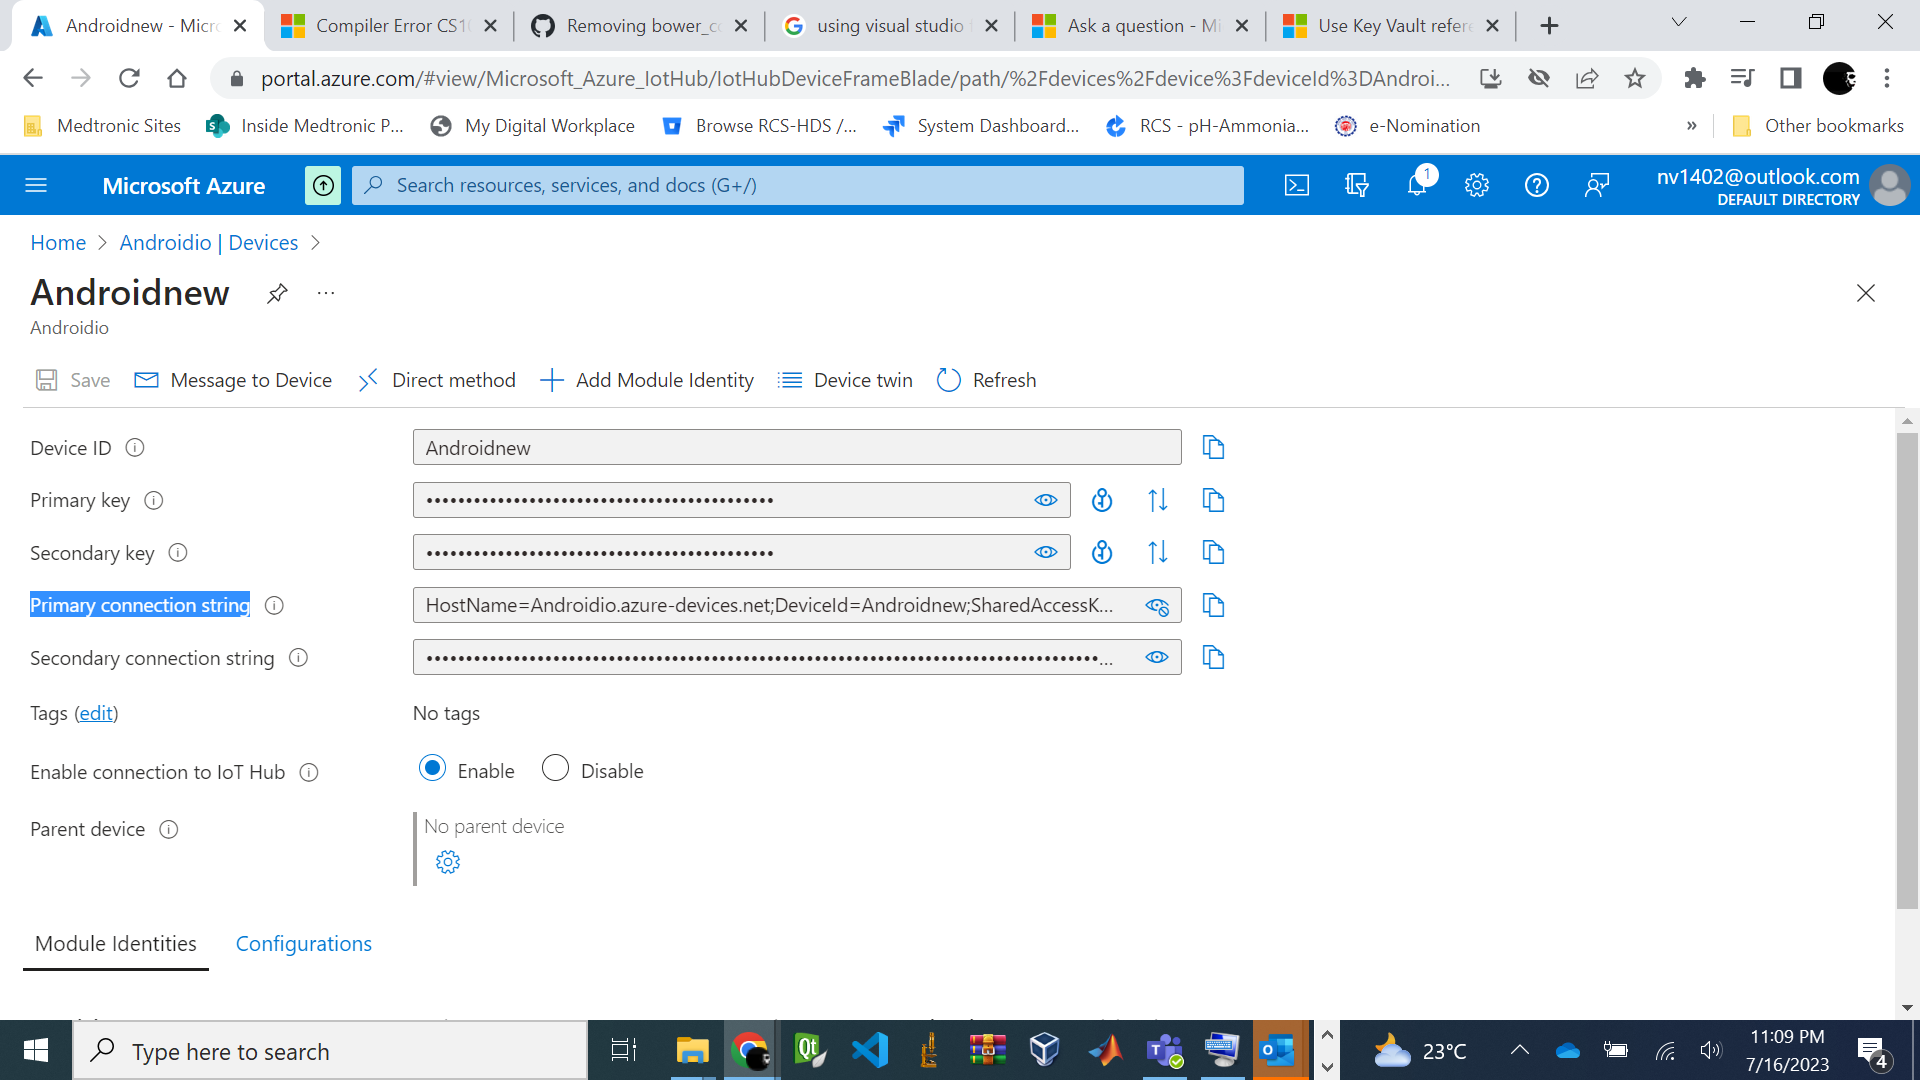This screenshot has height=1080, width=1920.
Task: Show the secondary connection string value
Action: coord(1157,657)
